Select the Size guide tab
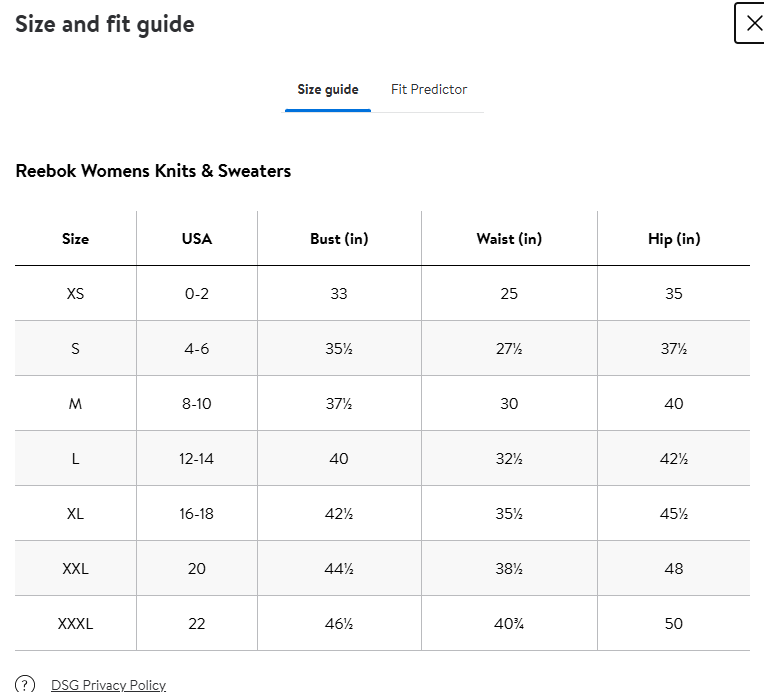Image resolution: width=764 pixels, height=692 pixels. coord(327,89)
